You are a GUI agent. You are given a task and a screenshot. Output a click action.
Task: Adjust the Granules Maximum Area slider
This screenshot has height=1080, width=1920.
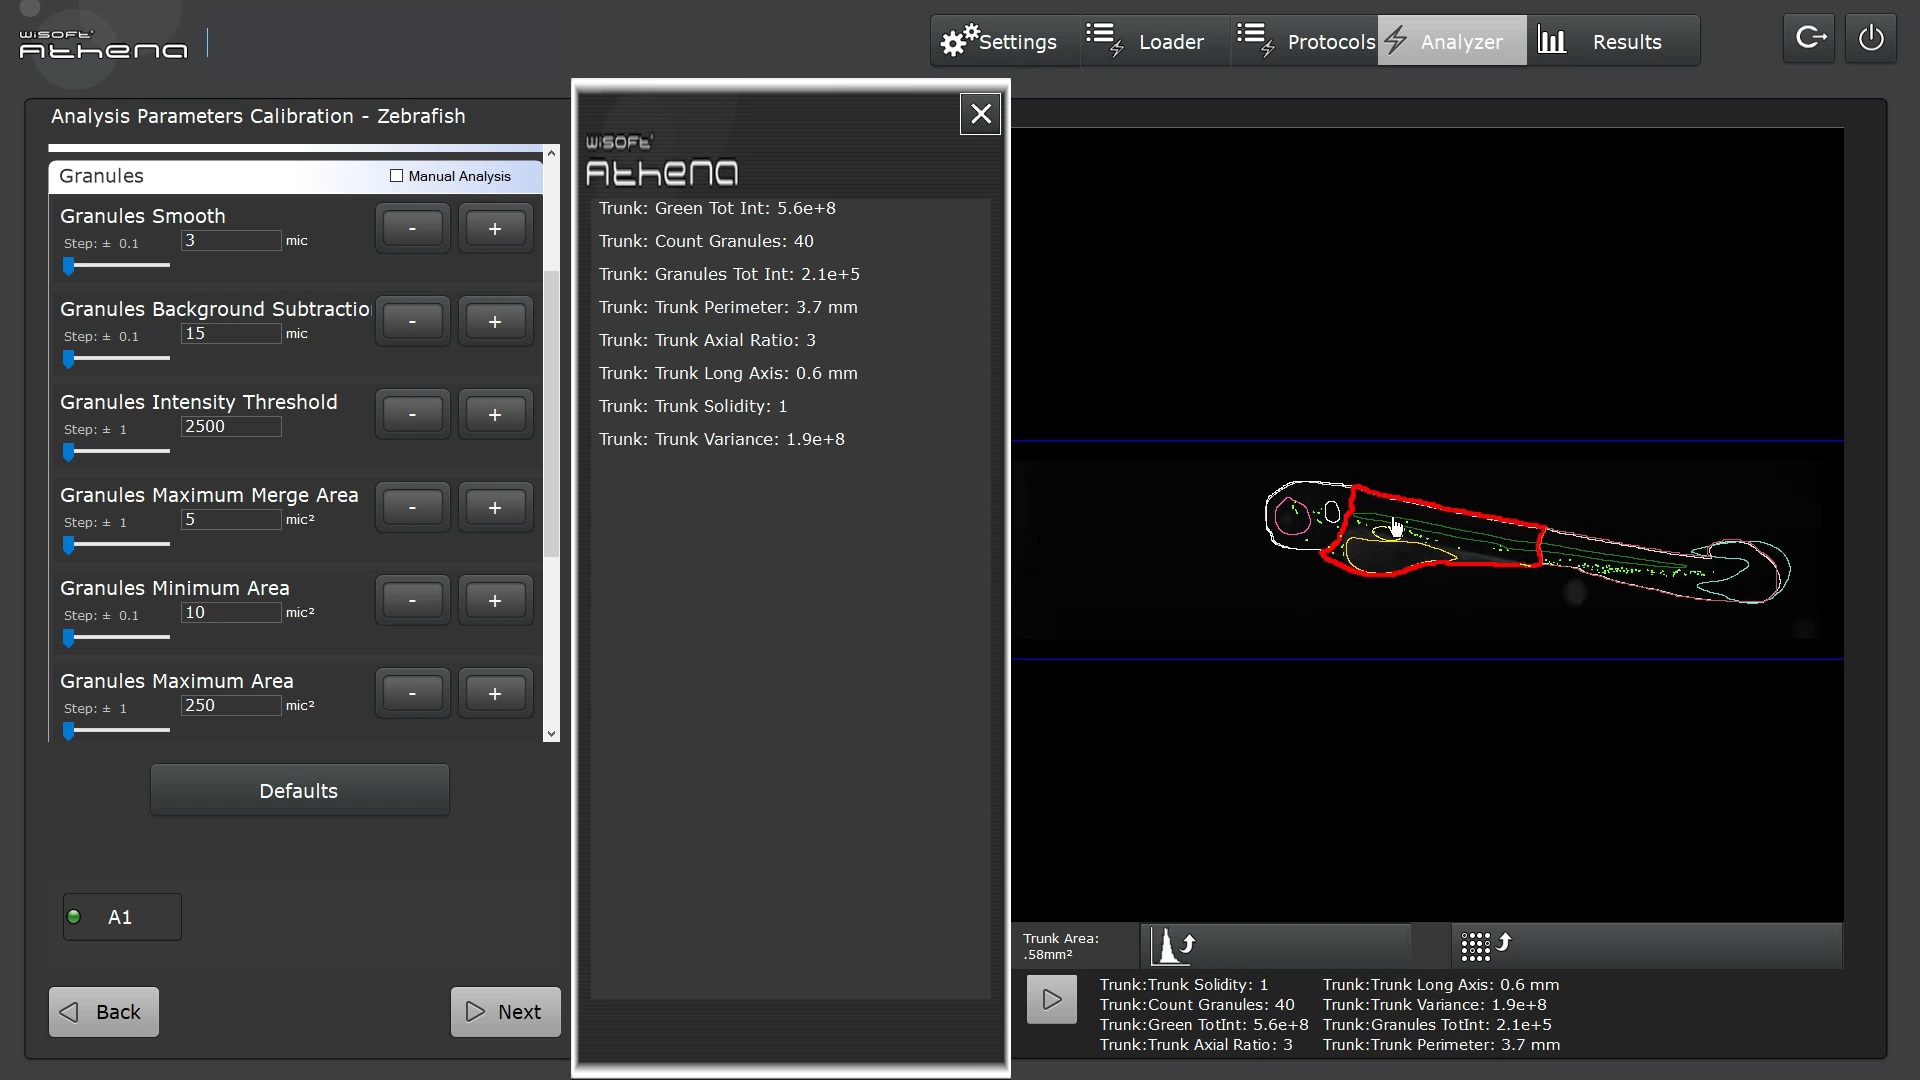point(69,731)
